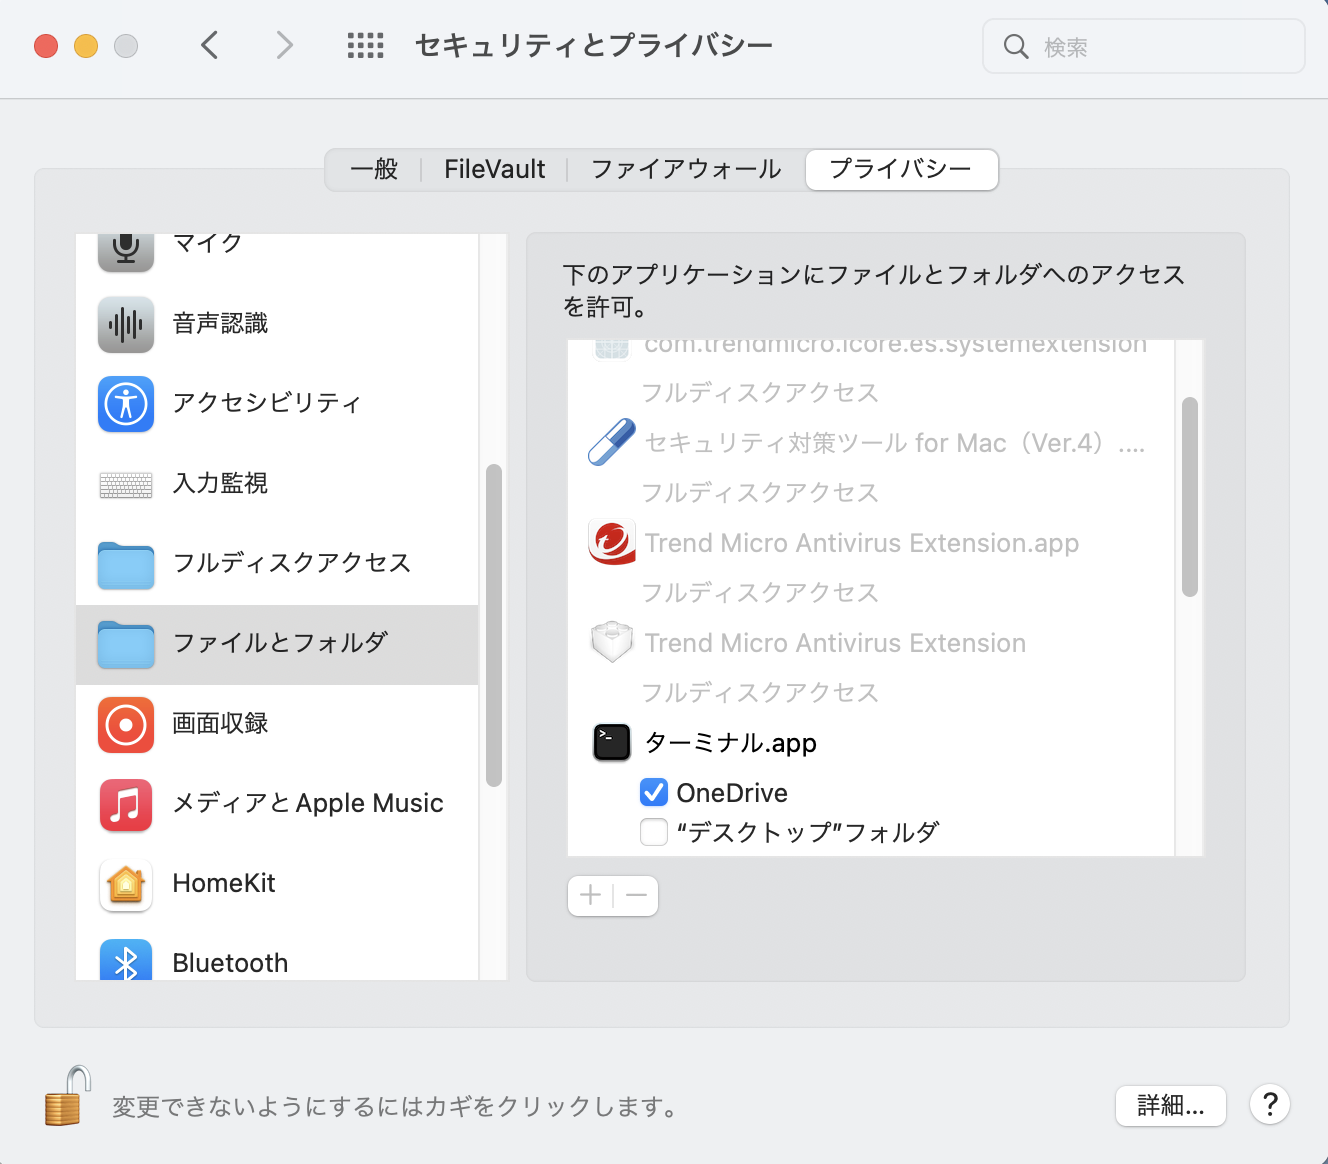The image size is (1328, 1164).
Task: Click the privacy category list scrollbar
Action: pyautogui.click(x=494, y=625)
